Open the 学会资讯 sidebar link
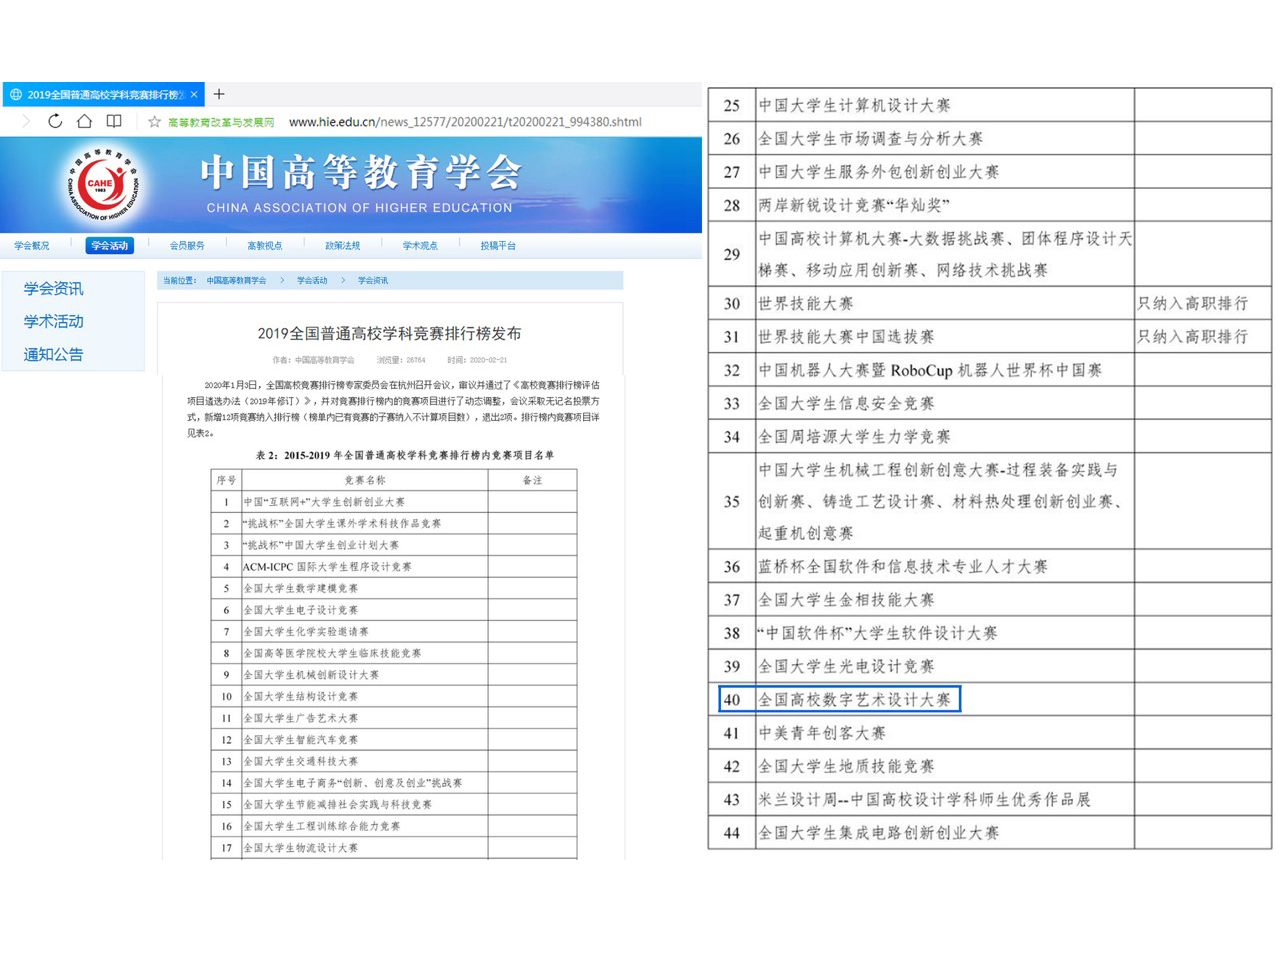Viewport: 1280px width, 960px height. (52, 288)
